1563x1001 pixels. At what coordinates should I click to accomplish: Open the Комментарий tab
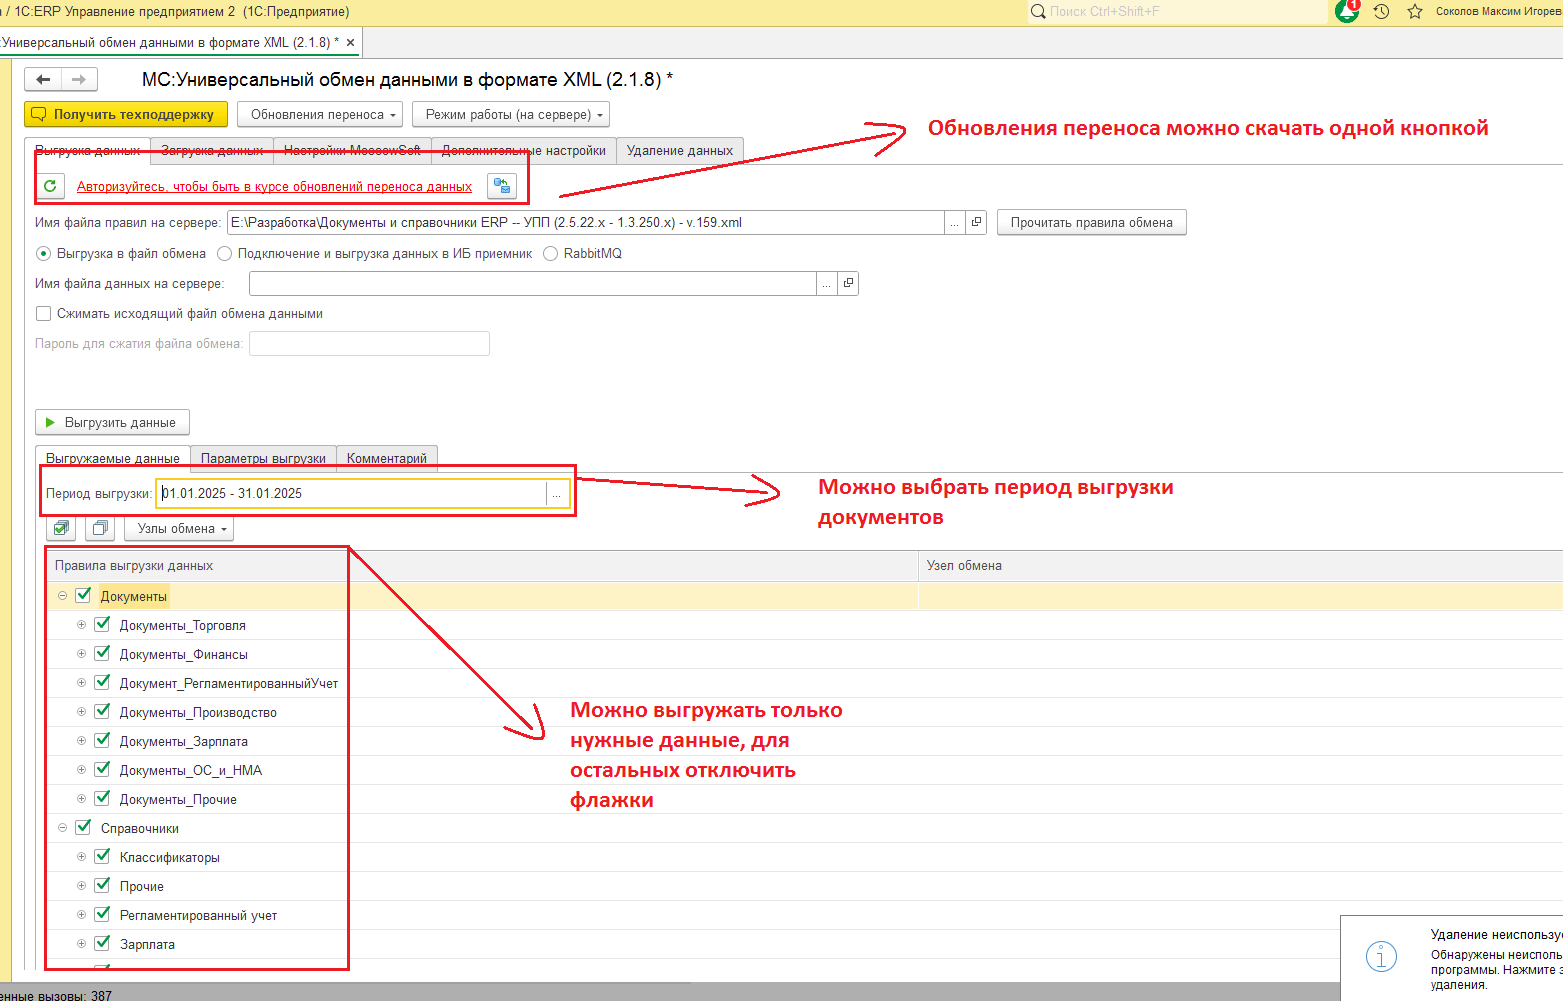387,458
